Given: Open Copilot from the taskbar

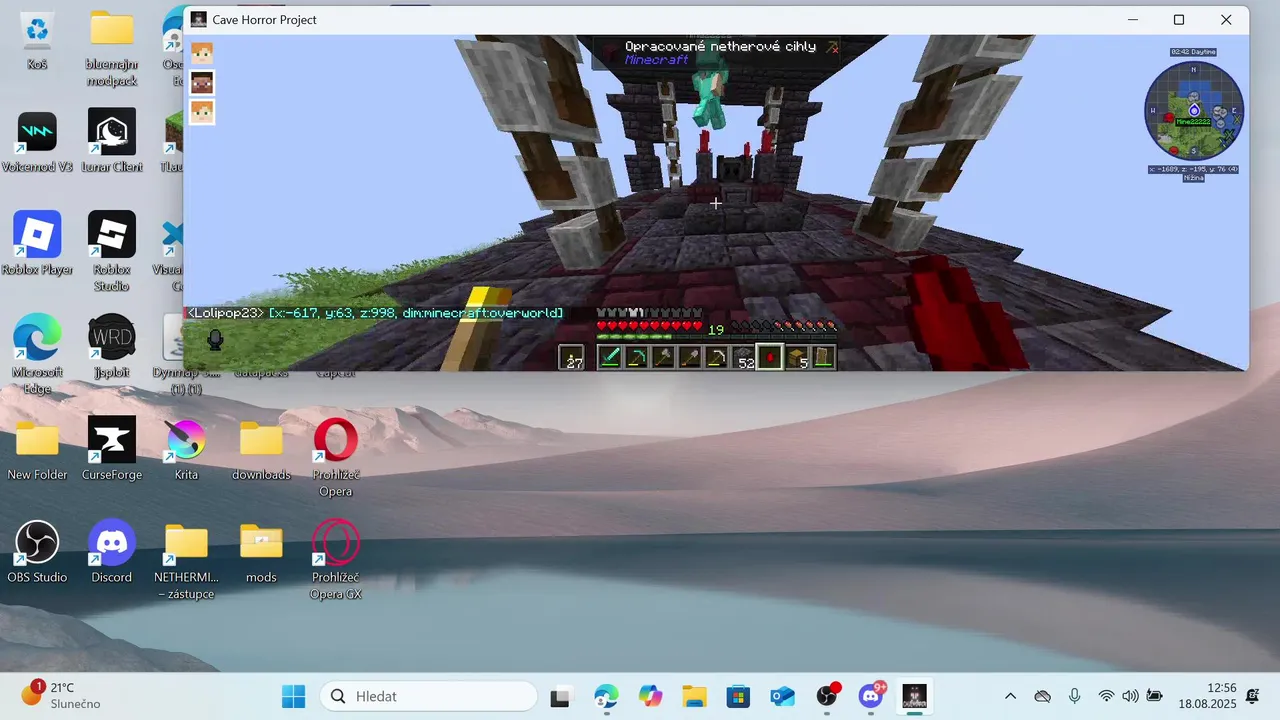Looking at the screenshot, I should coord(651,696).
